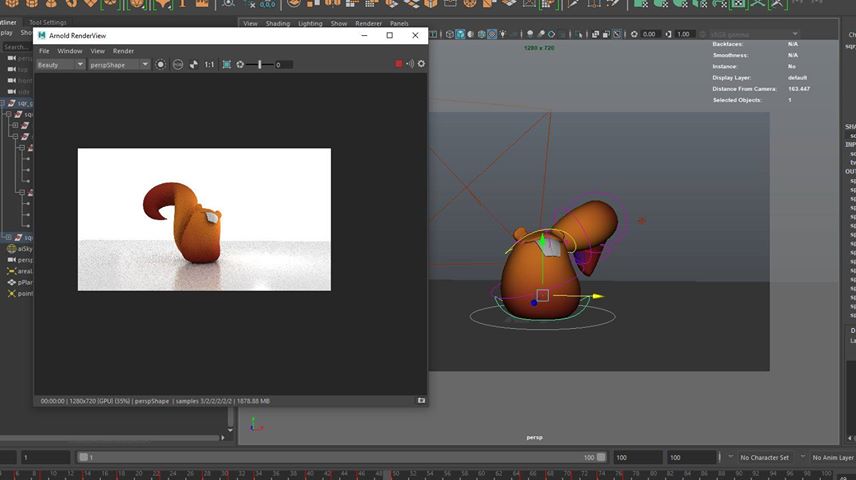856x480 pixels.
Task: Click the Outliner horizontal scrollbar right arrow
Action: tap(223, 437)
